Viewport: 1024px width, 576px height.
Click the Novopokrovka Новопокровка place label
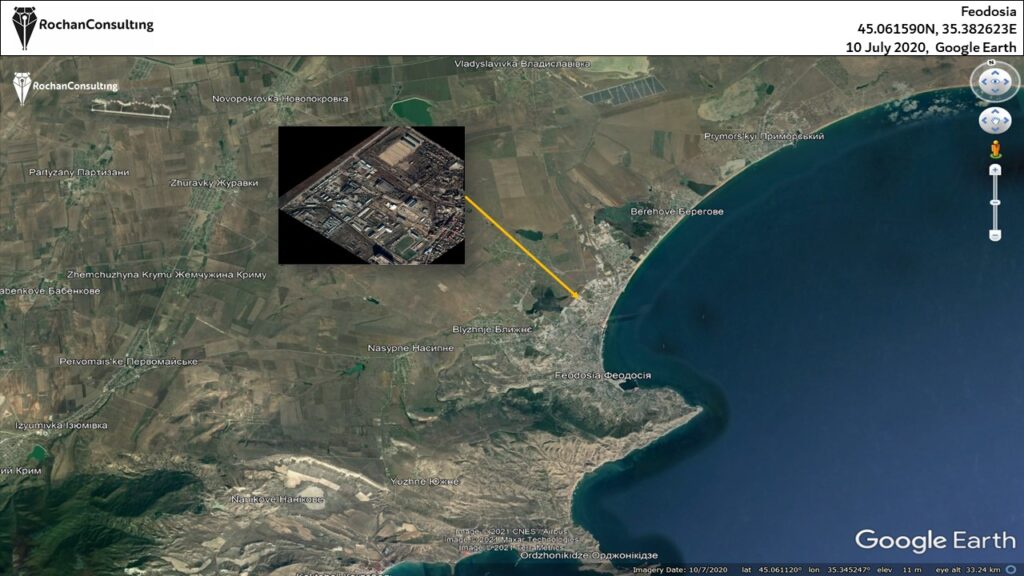tap(280, 99)
